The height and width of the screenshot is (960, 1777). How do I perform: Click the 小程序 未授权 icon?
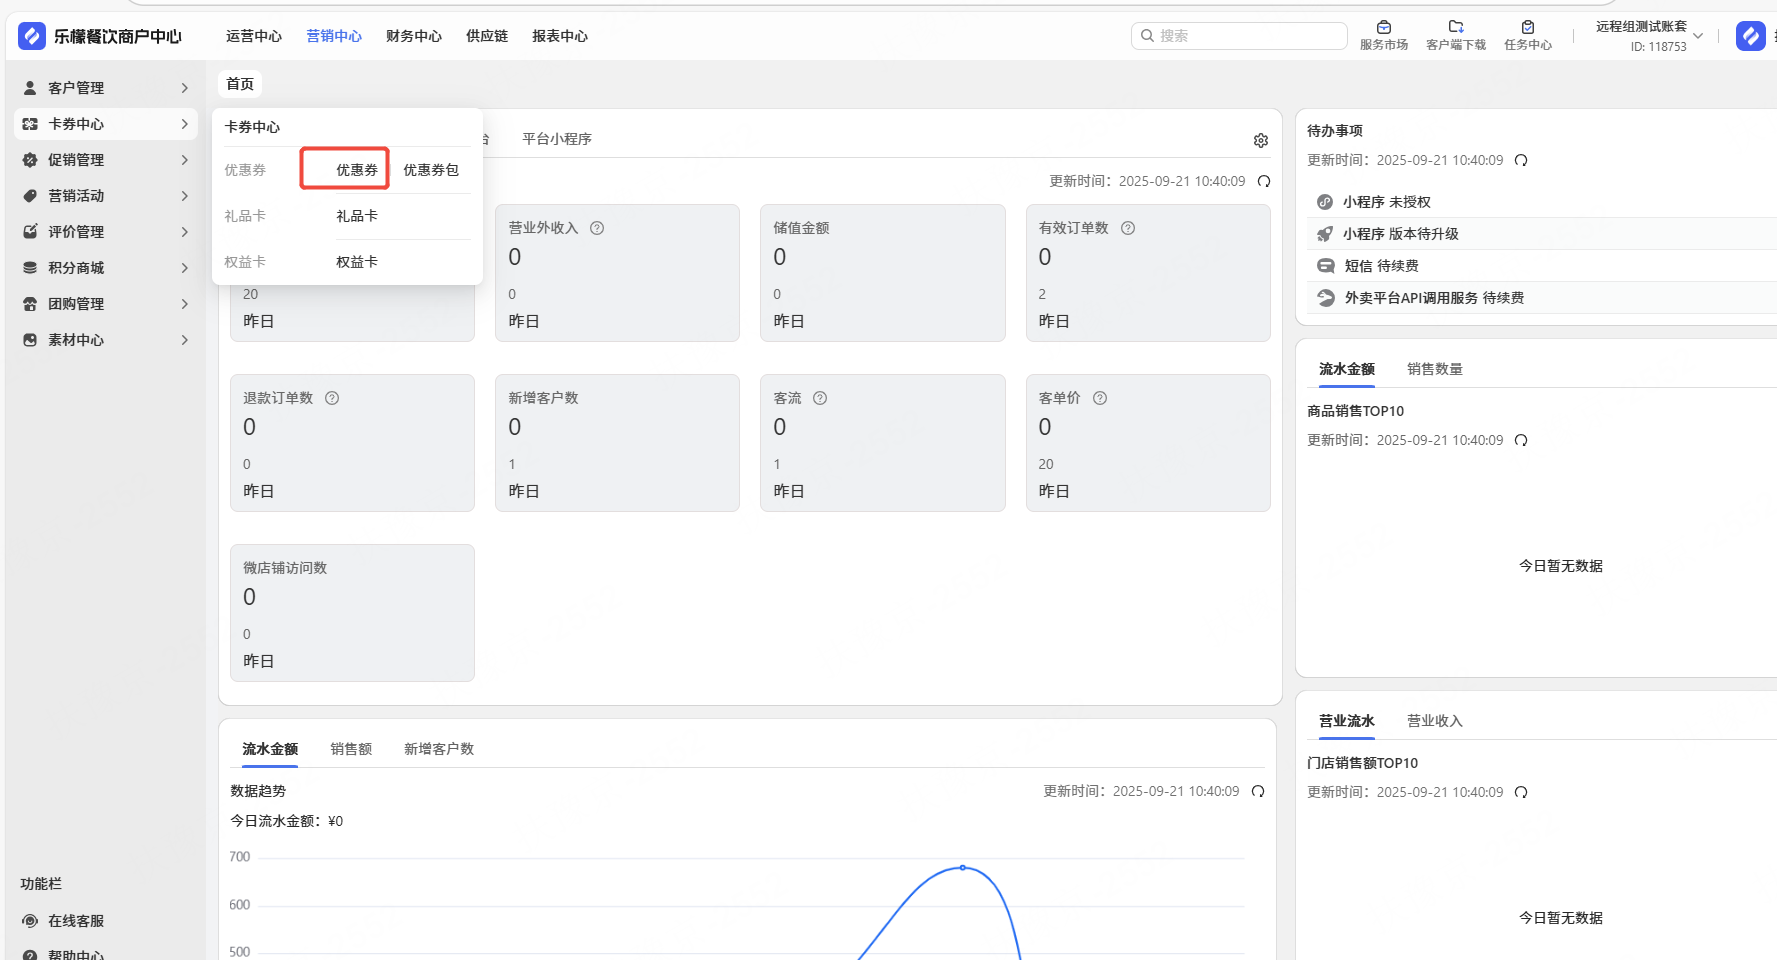(x=1325, y=202)
